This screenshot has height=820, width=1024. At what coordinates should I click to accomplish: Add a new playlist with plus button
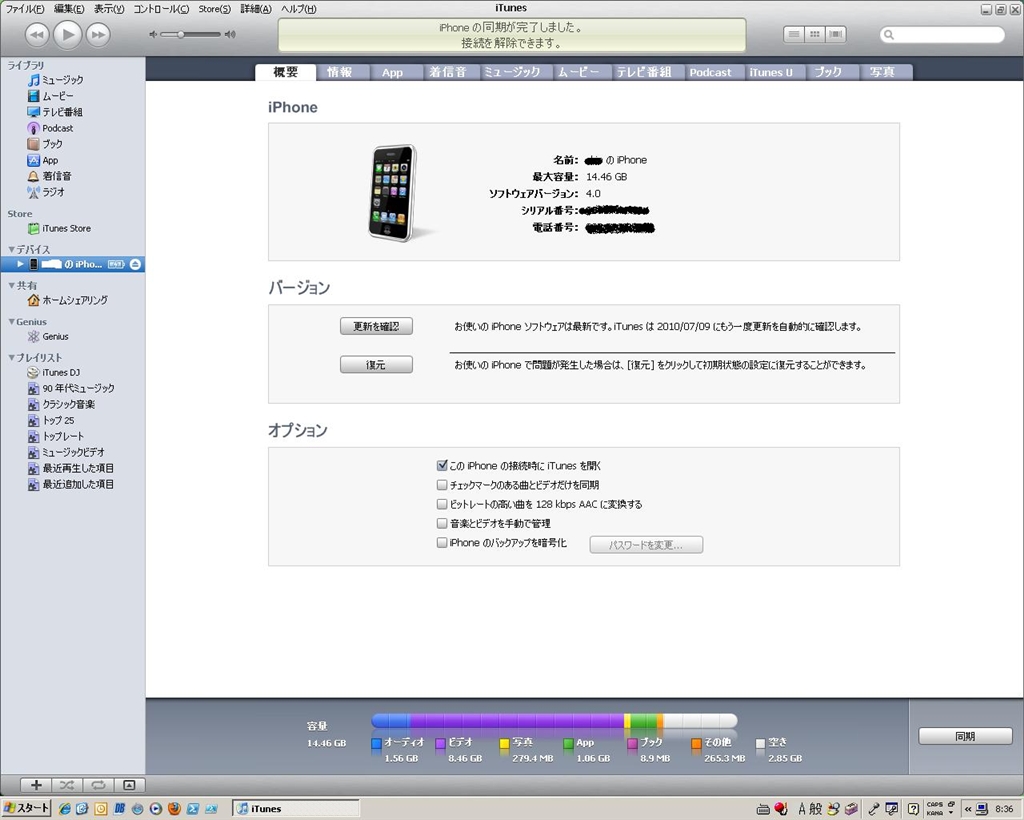(x=37, y=785)
